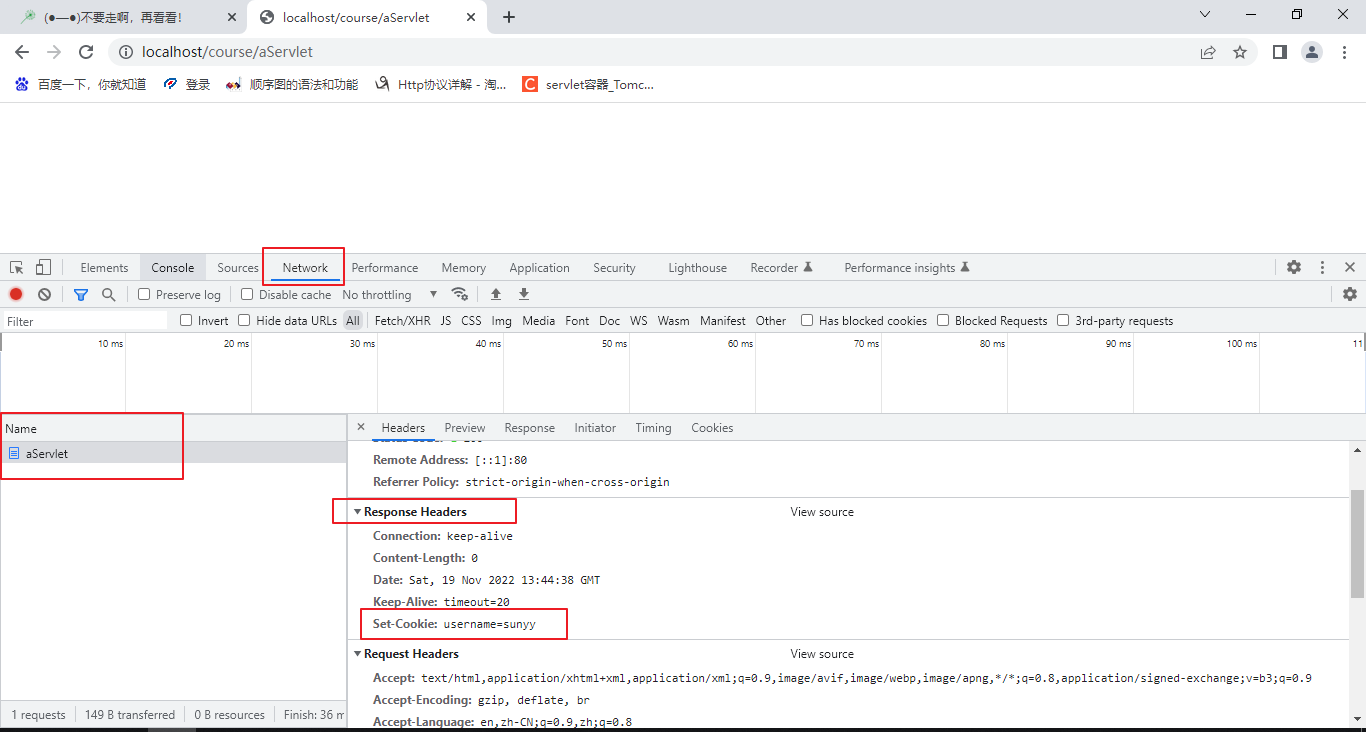Clear the network log
This screenshot has width=1366, height=732.
point(45,294)
